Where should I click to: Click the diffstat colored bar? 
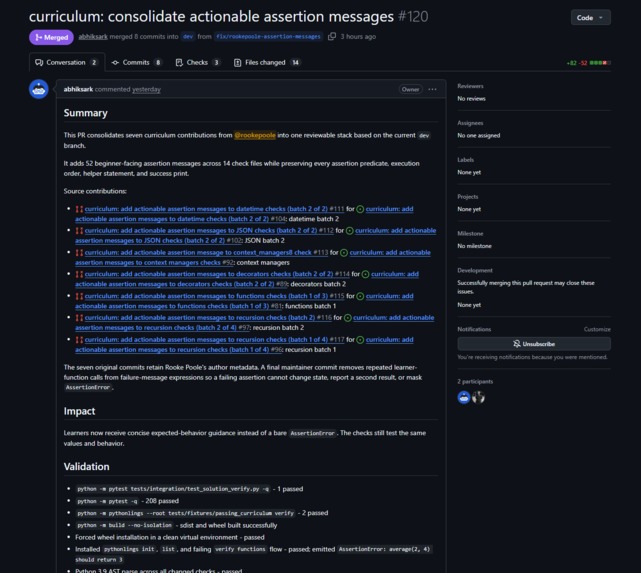point(600,63)
